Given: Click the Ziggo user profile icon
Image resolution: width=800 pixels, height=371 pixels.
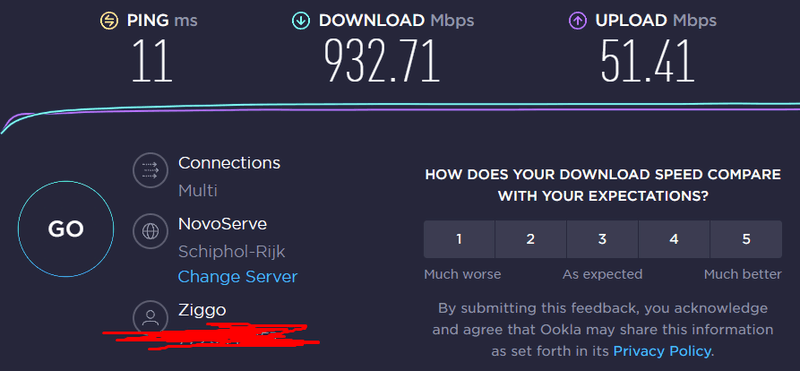Looking at the screenshot, I should [150, 317].
